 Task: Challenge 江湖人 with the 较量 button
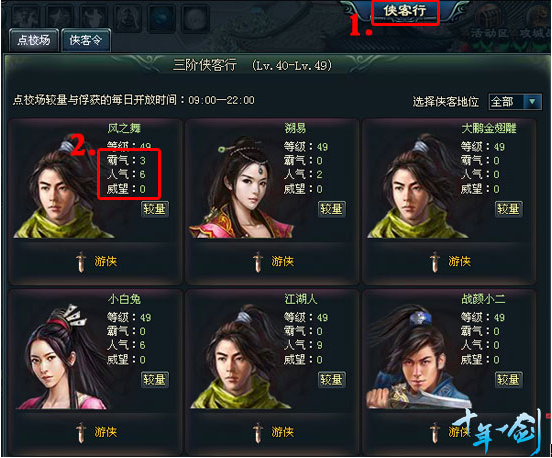coord(331,380)
